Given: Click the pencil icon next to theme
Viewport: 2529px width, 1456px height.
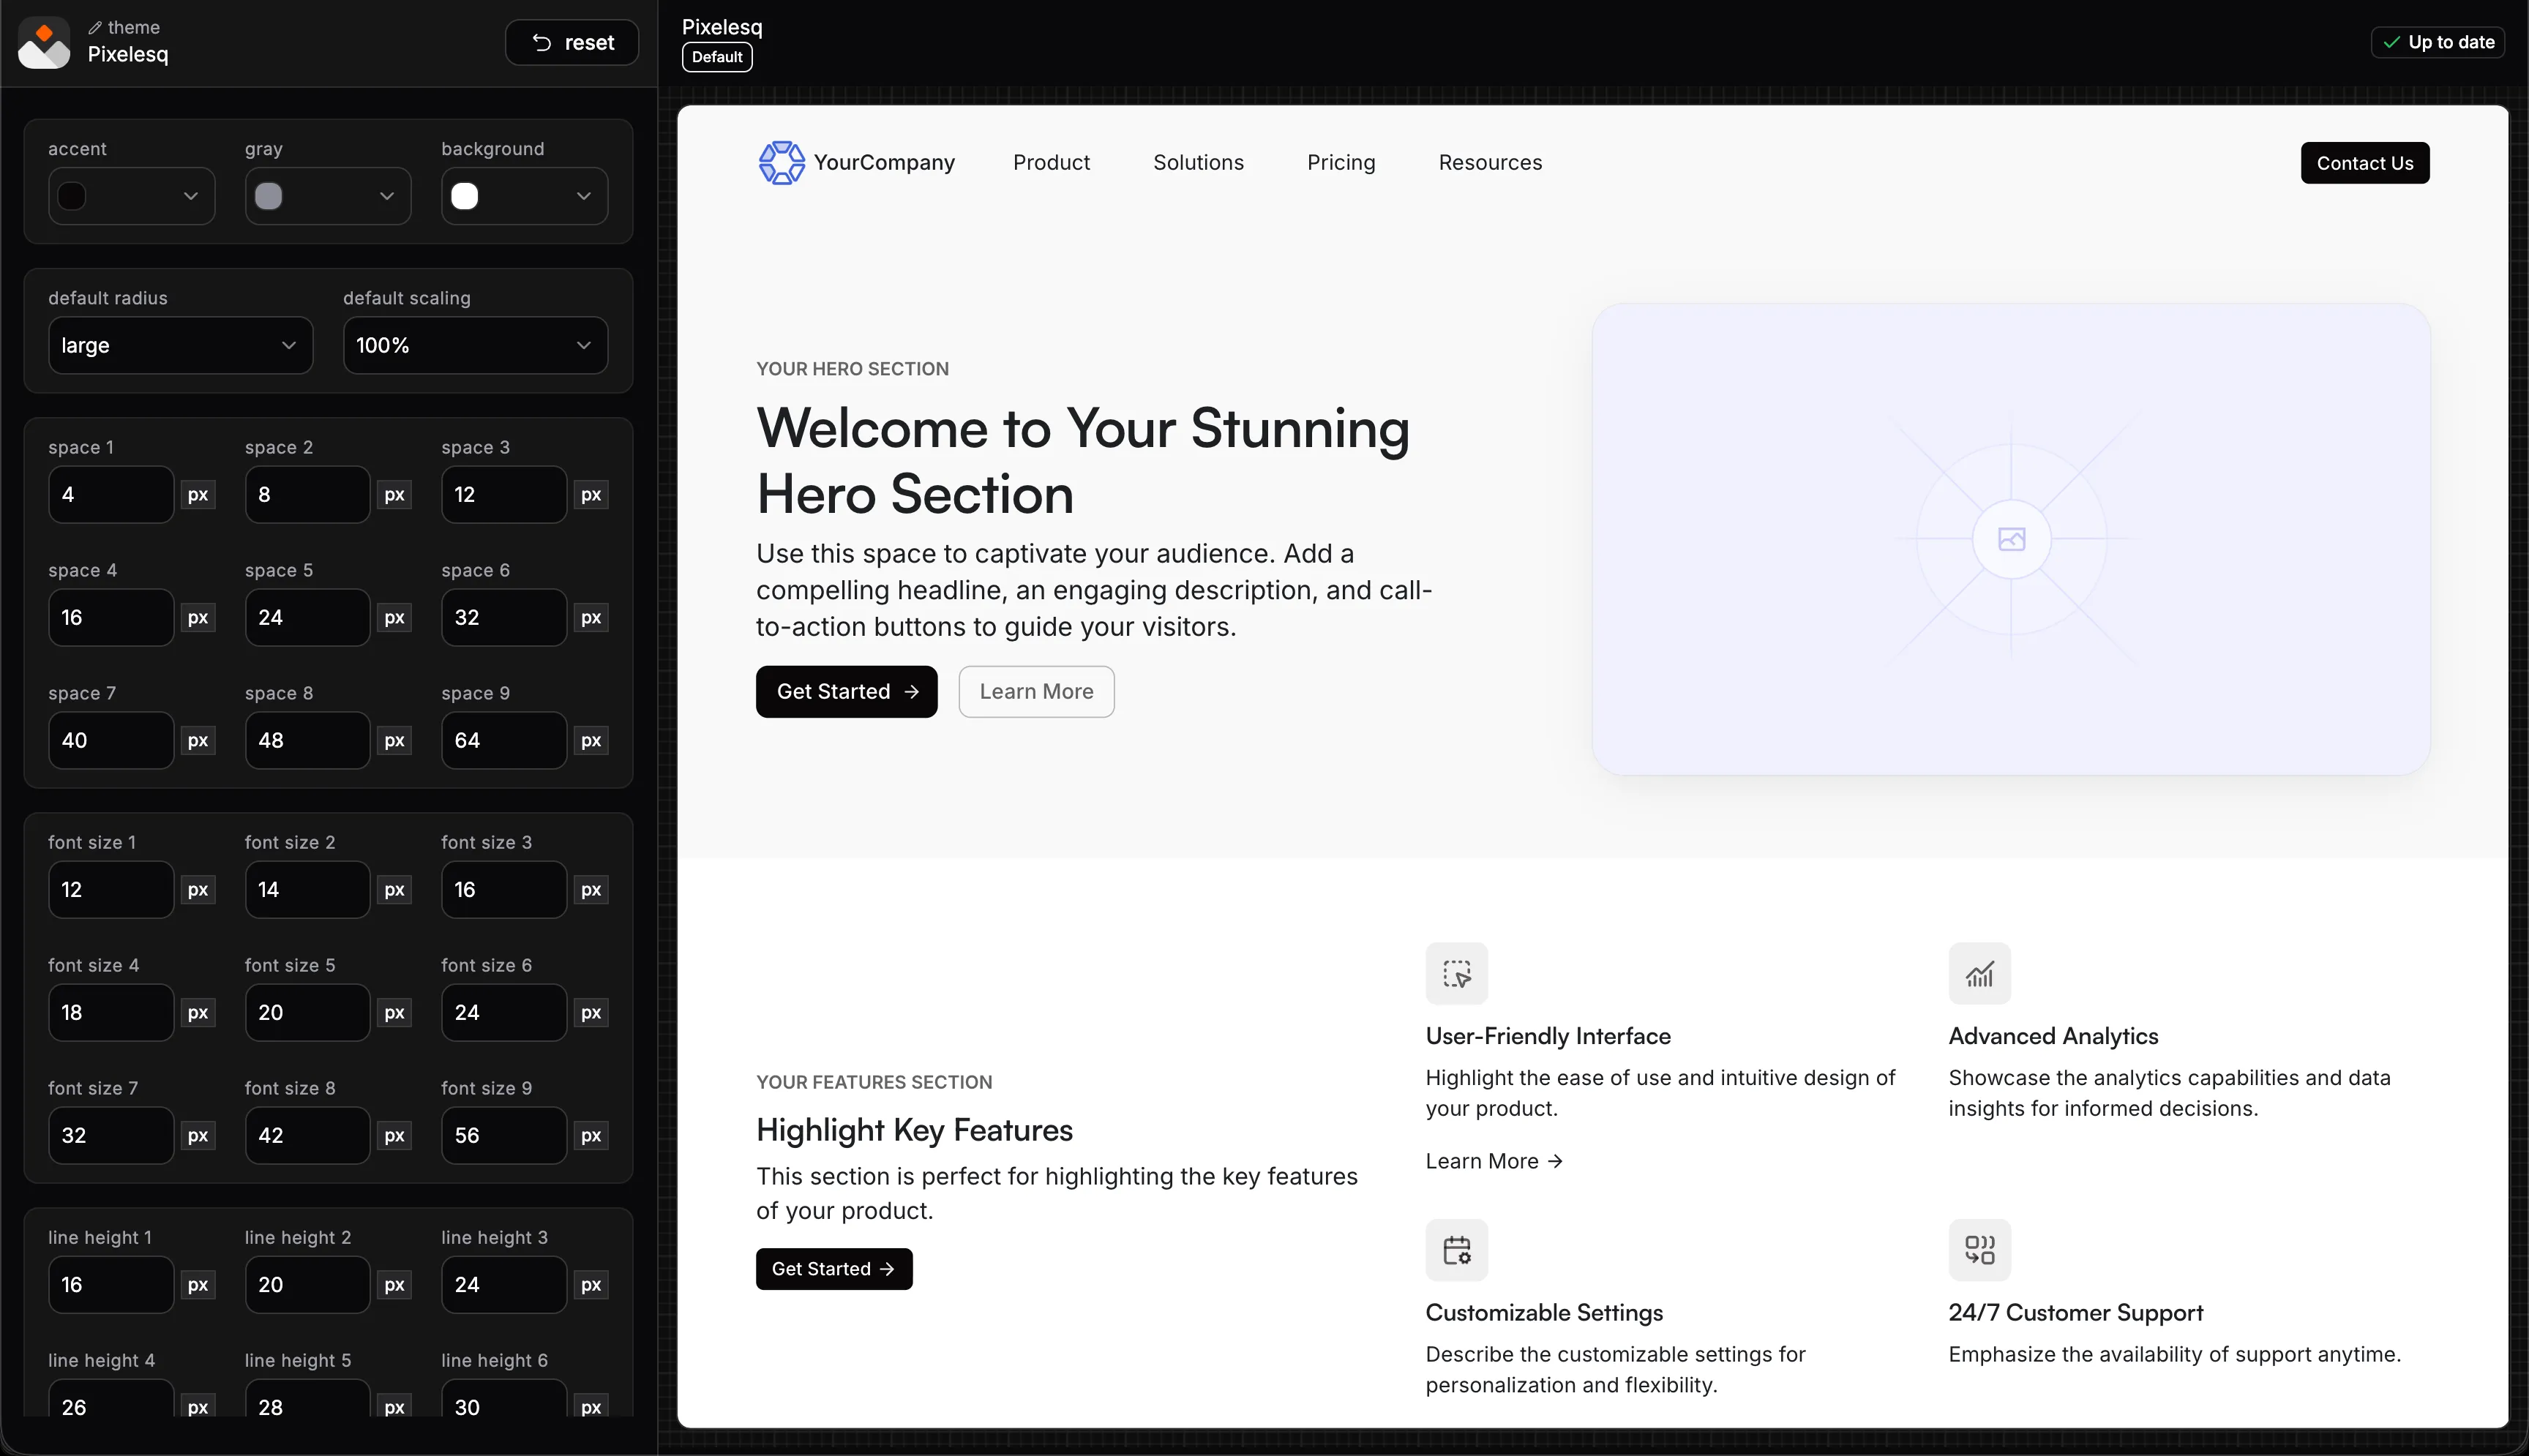Looking at the screenshot, I should (95, 28).
